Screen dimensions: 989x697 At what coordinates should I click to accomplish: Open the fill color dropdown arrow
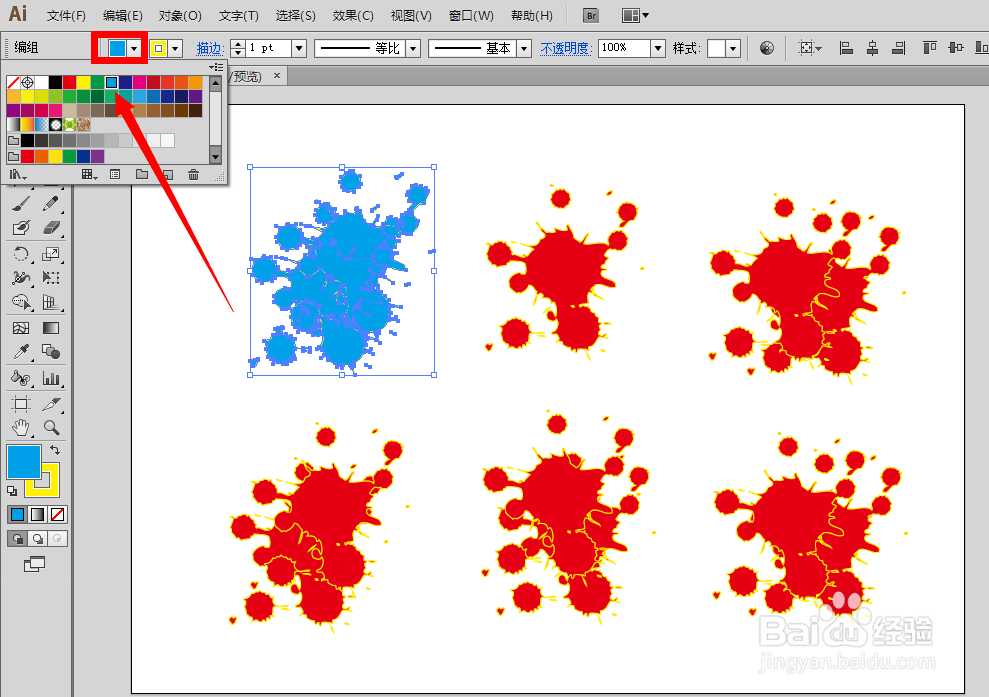tap(134, 49)
